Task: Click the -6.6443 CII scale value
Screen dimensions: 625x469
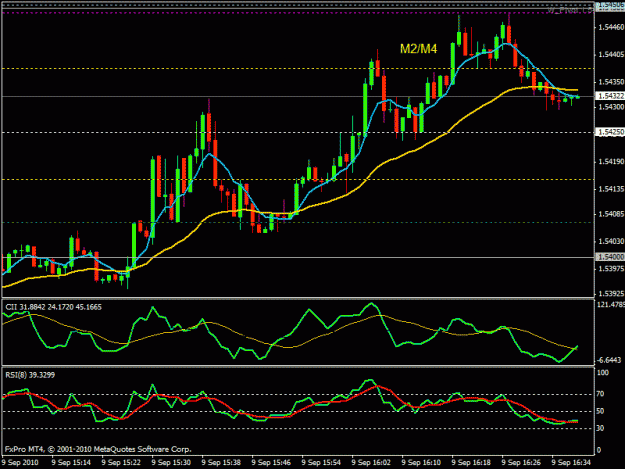Action: tap(609, 360)
